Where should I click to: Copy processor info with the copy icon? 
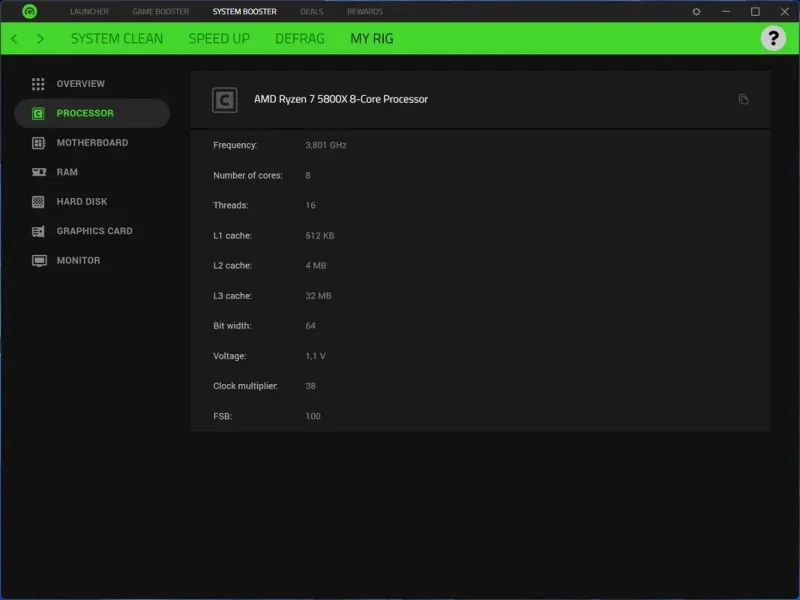click(743, 99)
